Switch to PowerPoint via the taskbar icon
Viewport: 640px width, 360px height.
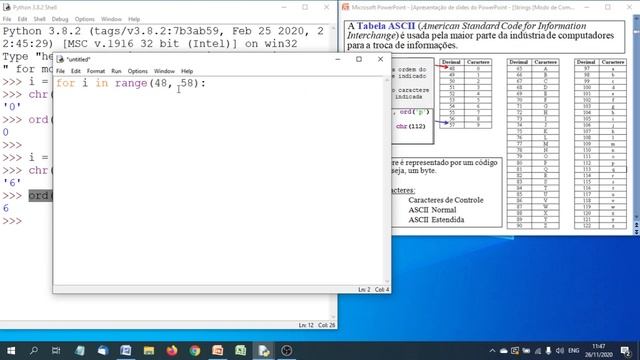pyautogui.click(x=218, y=351)
